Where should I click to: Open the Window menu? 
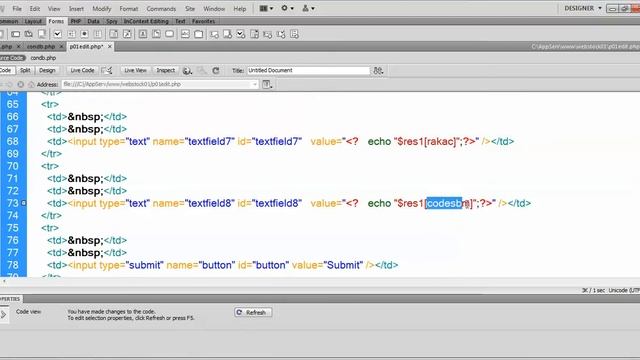coord(214,8)
